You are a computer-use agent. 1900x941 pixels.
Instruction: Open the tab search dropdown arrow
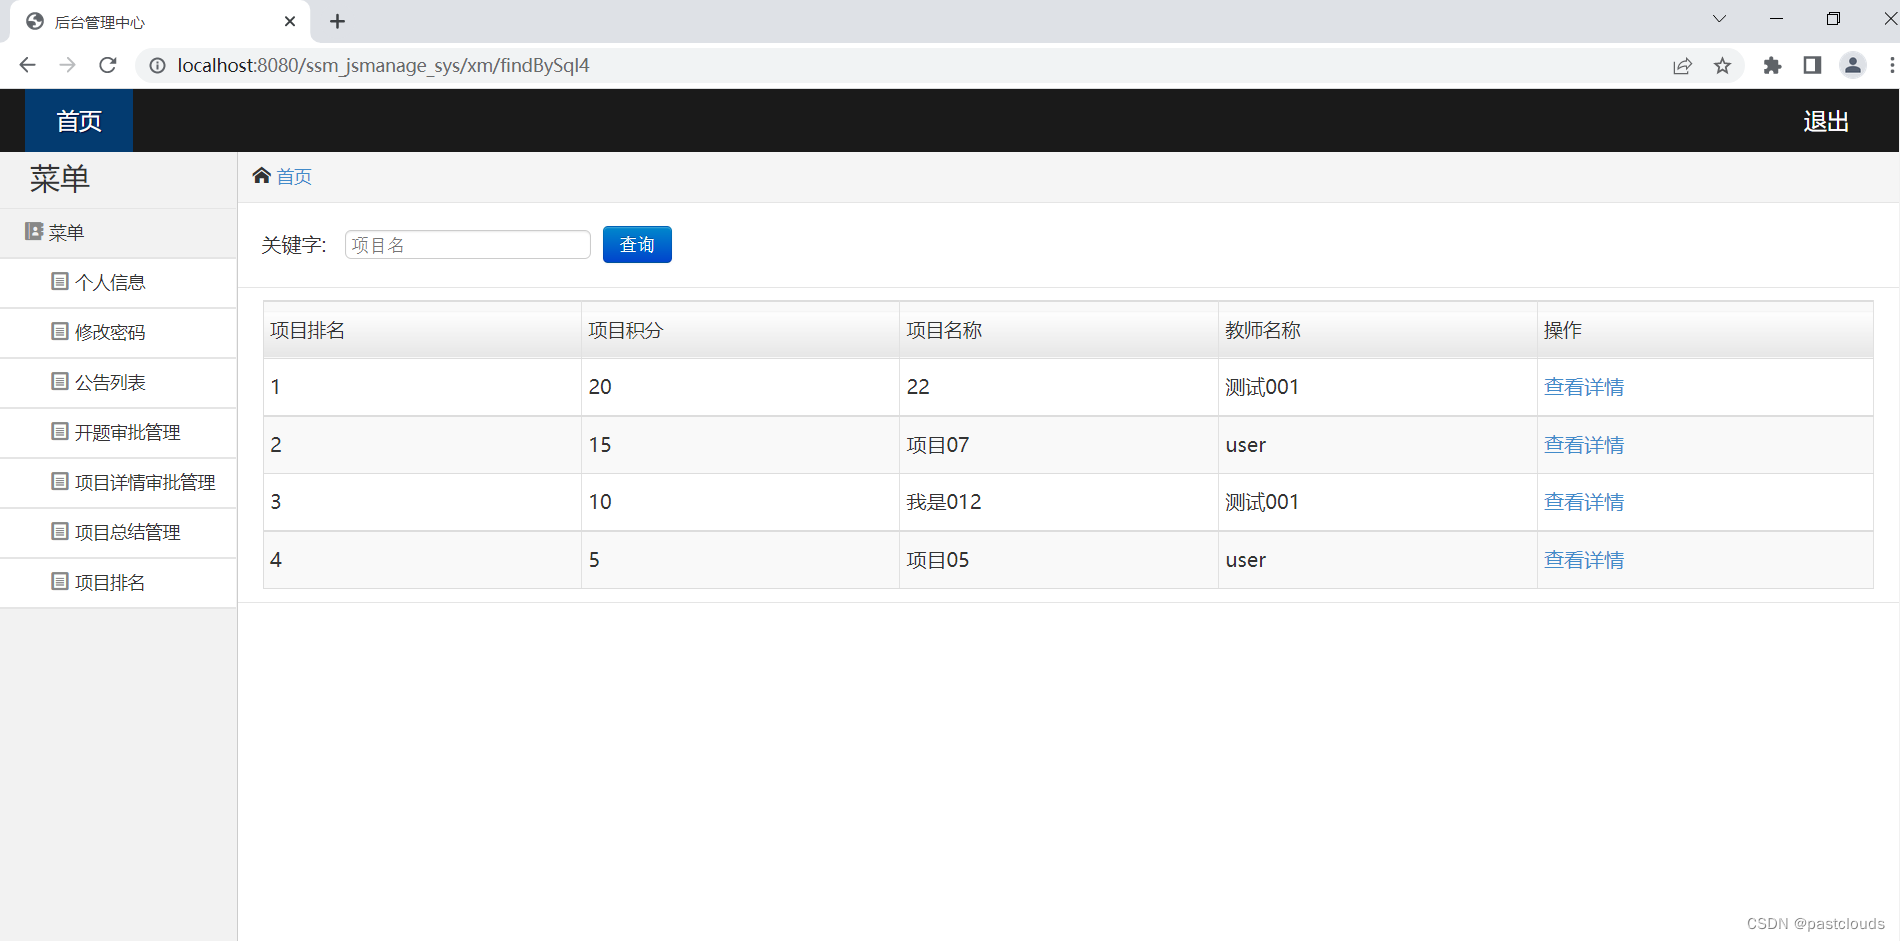tap(1718, 19)
